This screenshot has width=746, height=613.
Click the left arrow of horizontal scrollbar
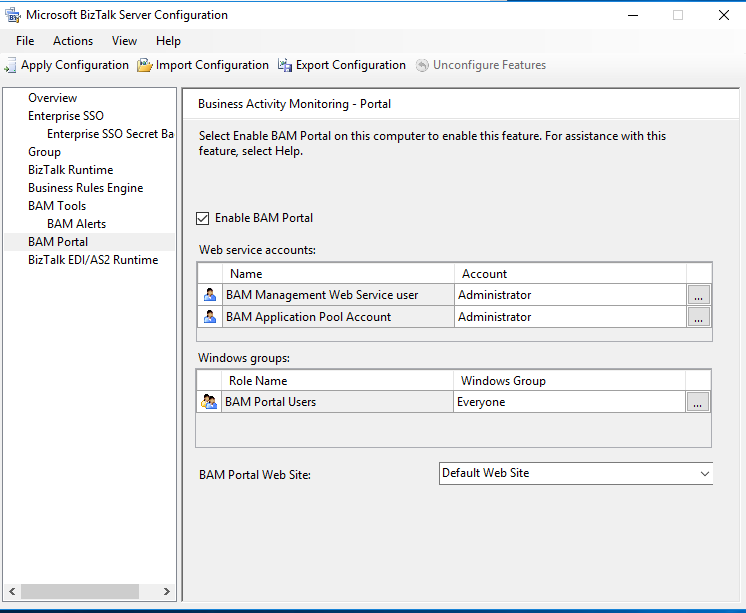click(12, 591)
